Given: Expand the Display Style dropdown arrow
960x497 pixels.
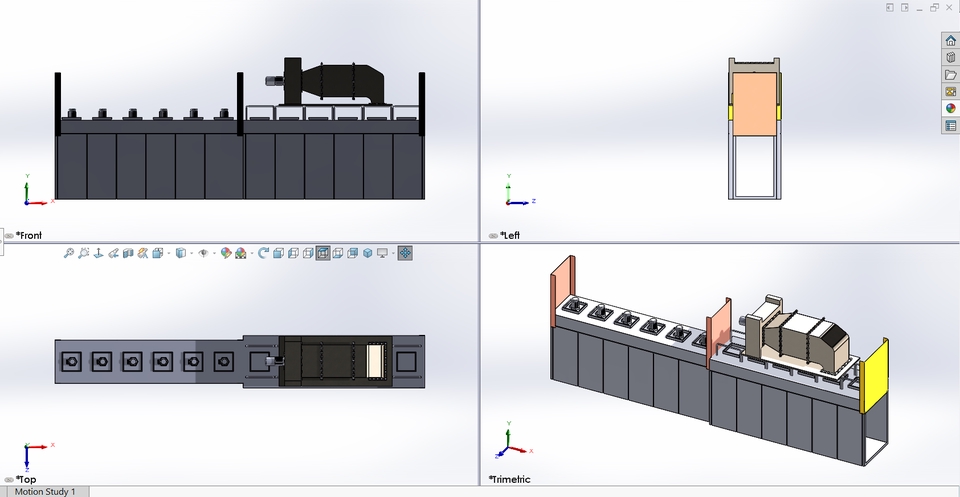Looking at the screenshot, I should tap(192, 253).
